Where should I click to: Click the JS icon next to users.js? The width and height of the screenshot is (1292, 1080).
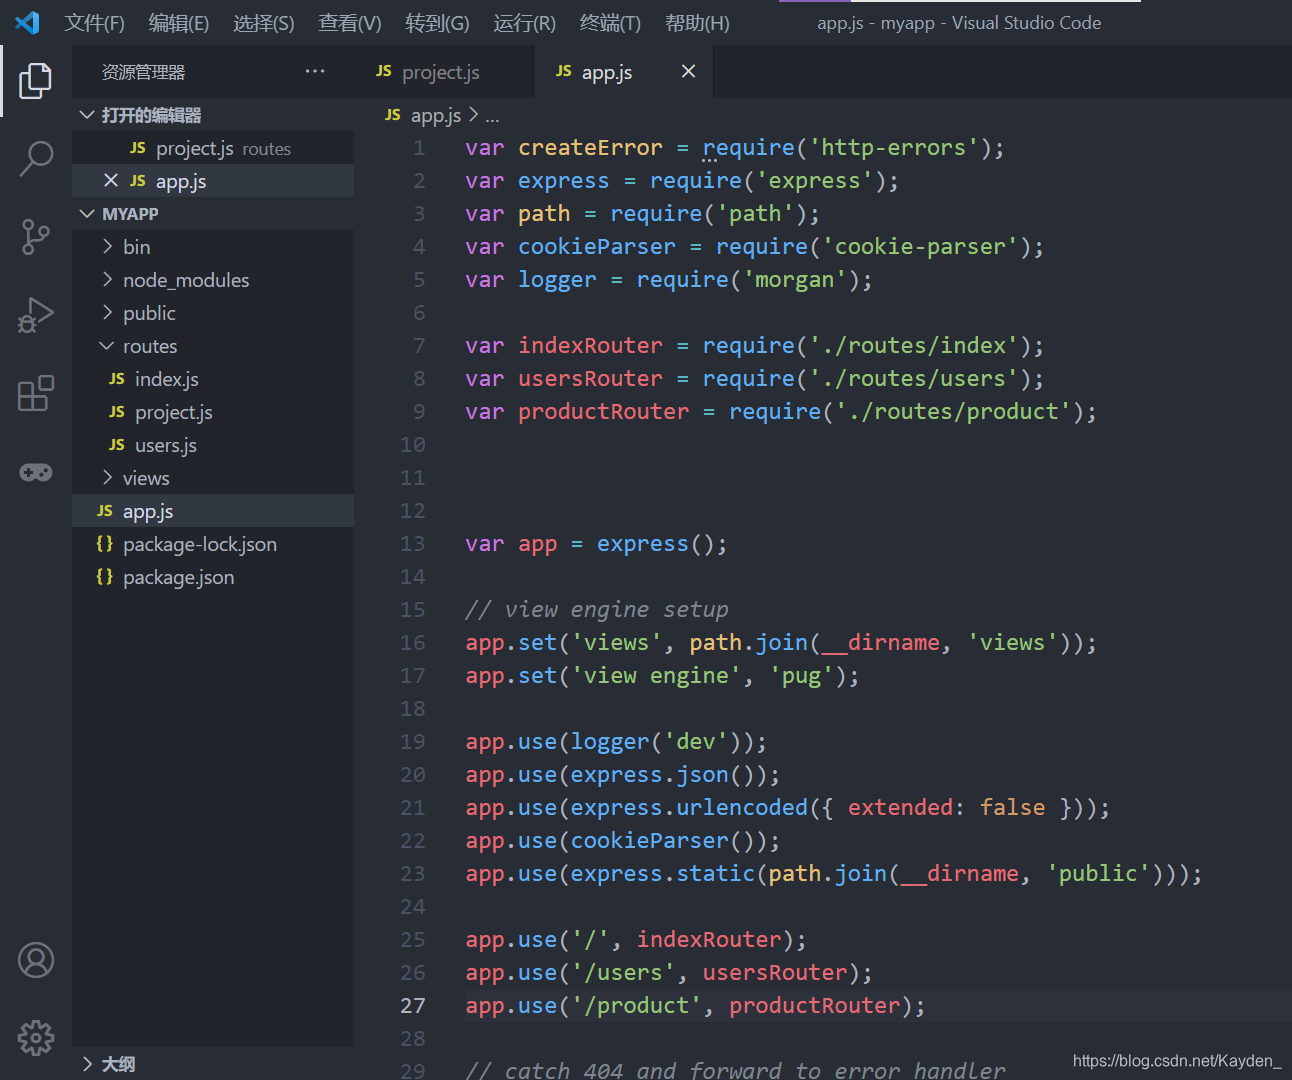117,445
